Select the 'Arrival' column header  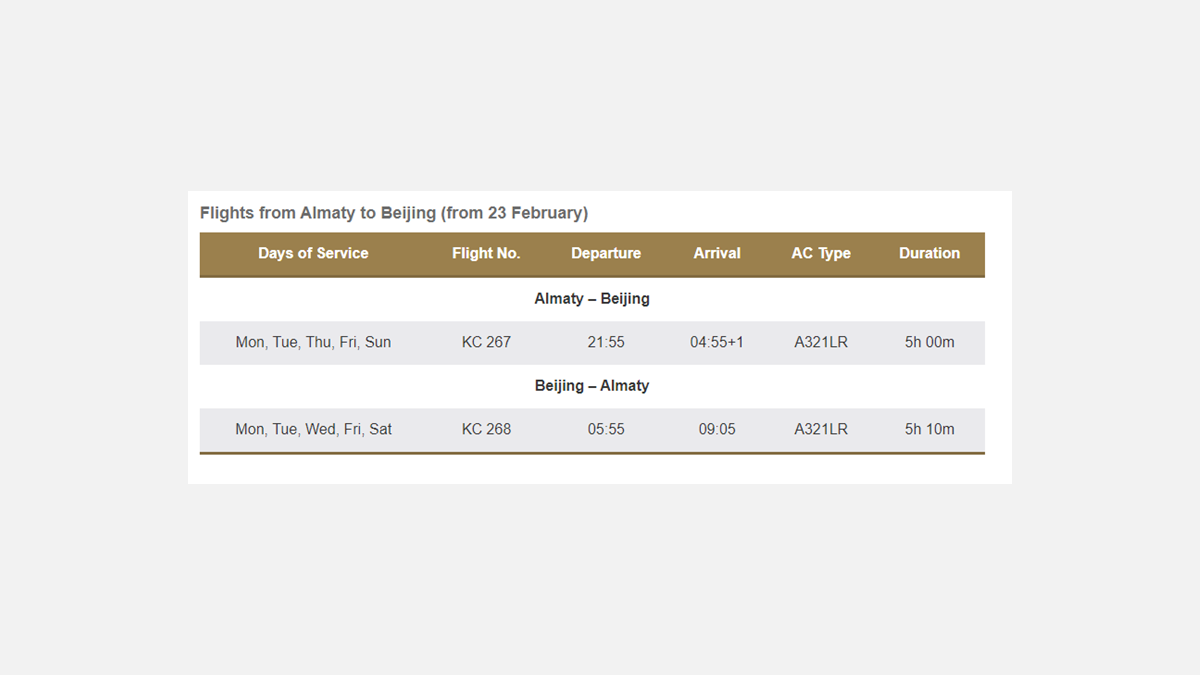click(717, 254)
